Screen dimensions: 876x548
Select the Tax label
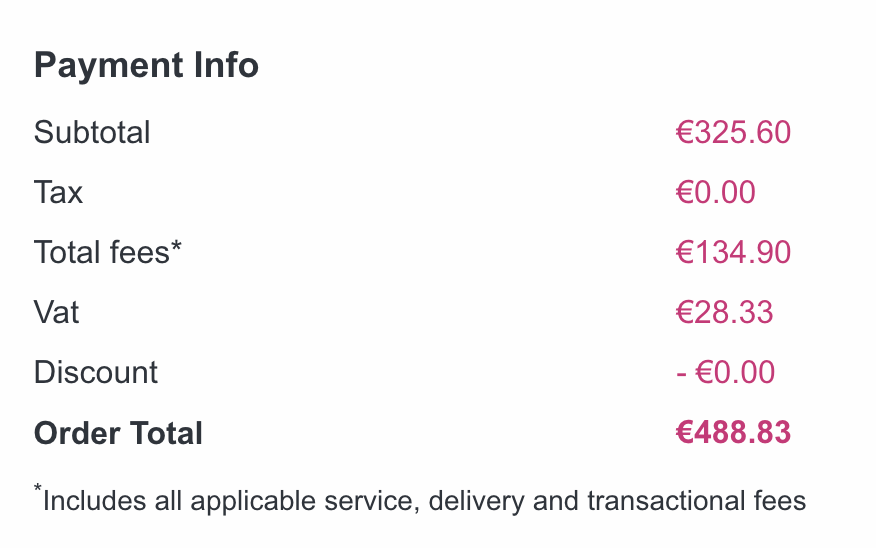pyautogui.click(x=59, y=192)
